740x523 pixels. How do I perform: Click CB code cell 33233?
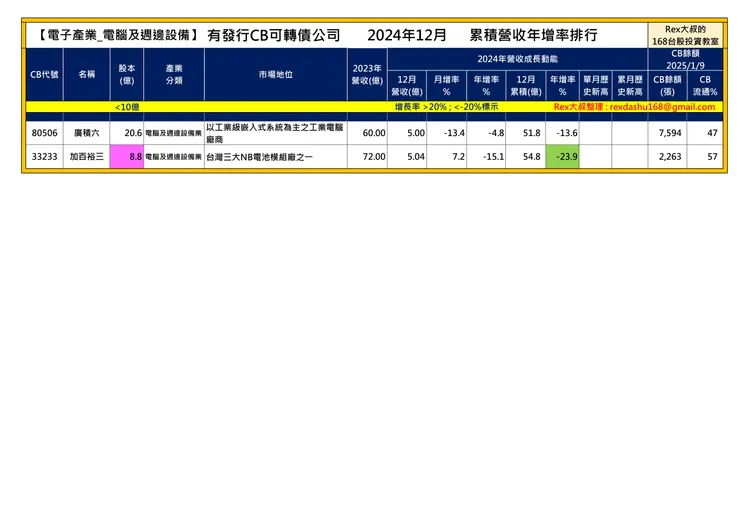44,157
